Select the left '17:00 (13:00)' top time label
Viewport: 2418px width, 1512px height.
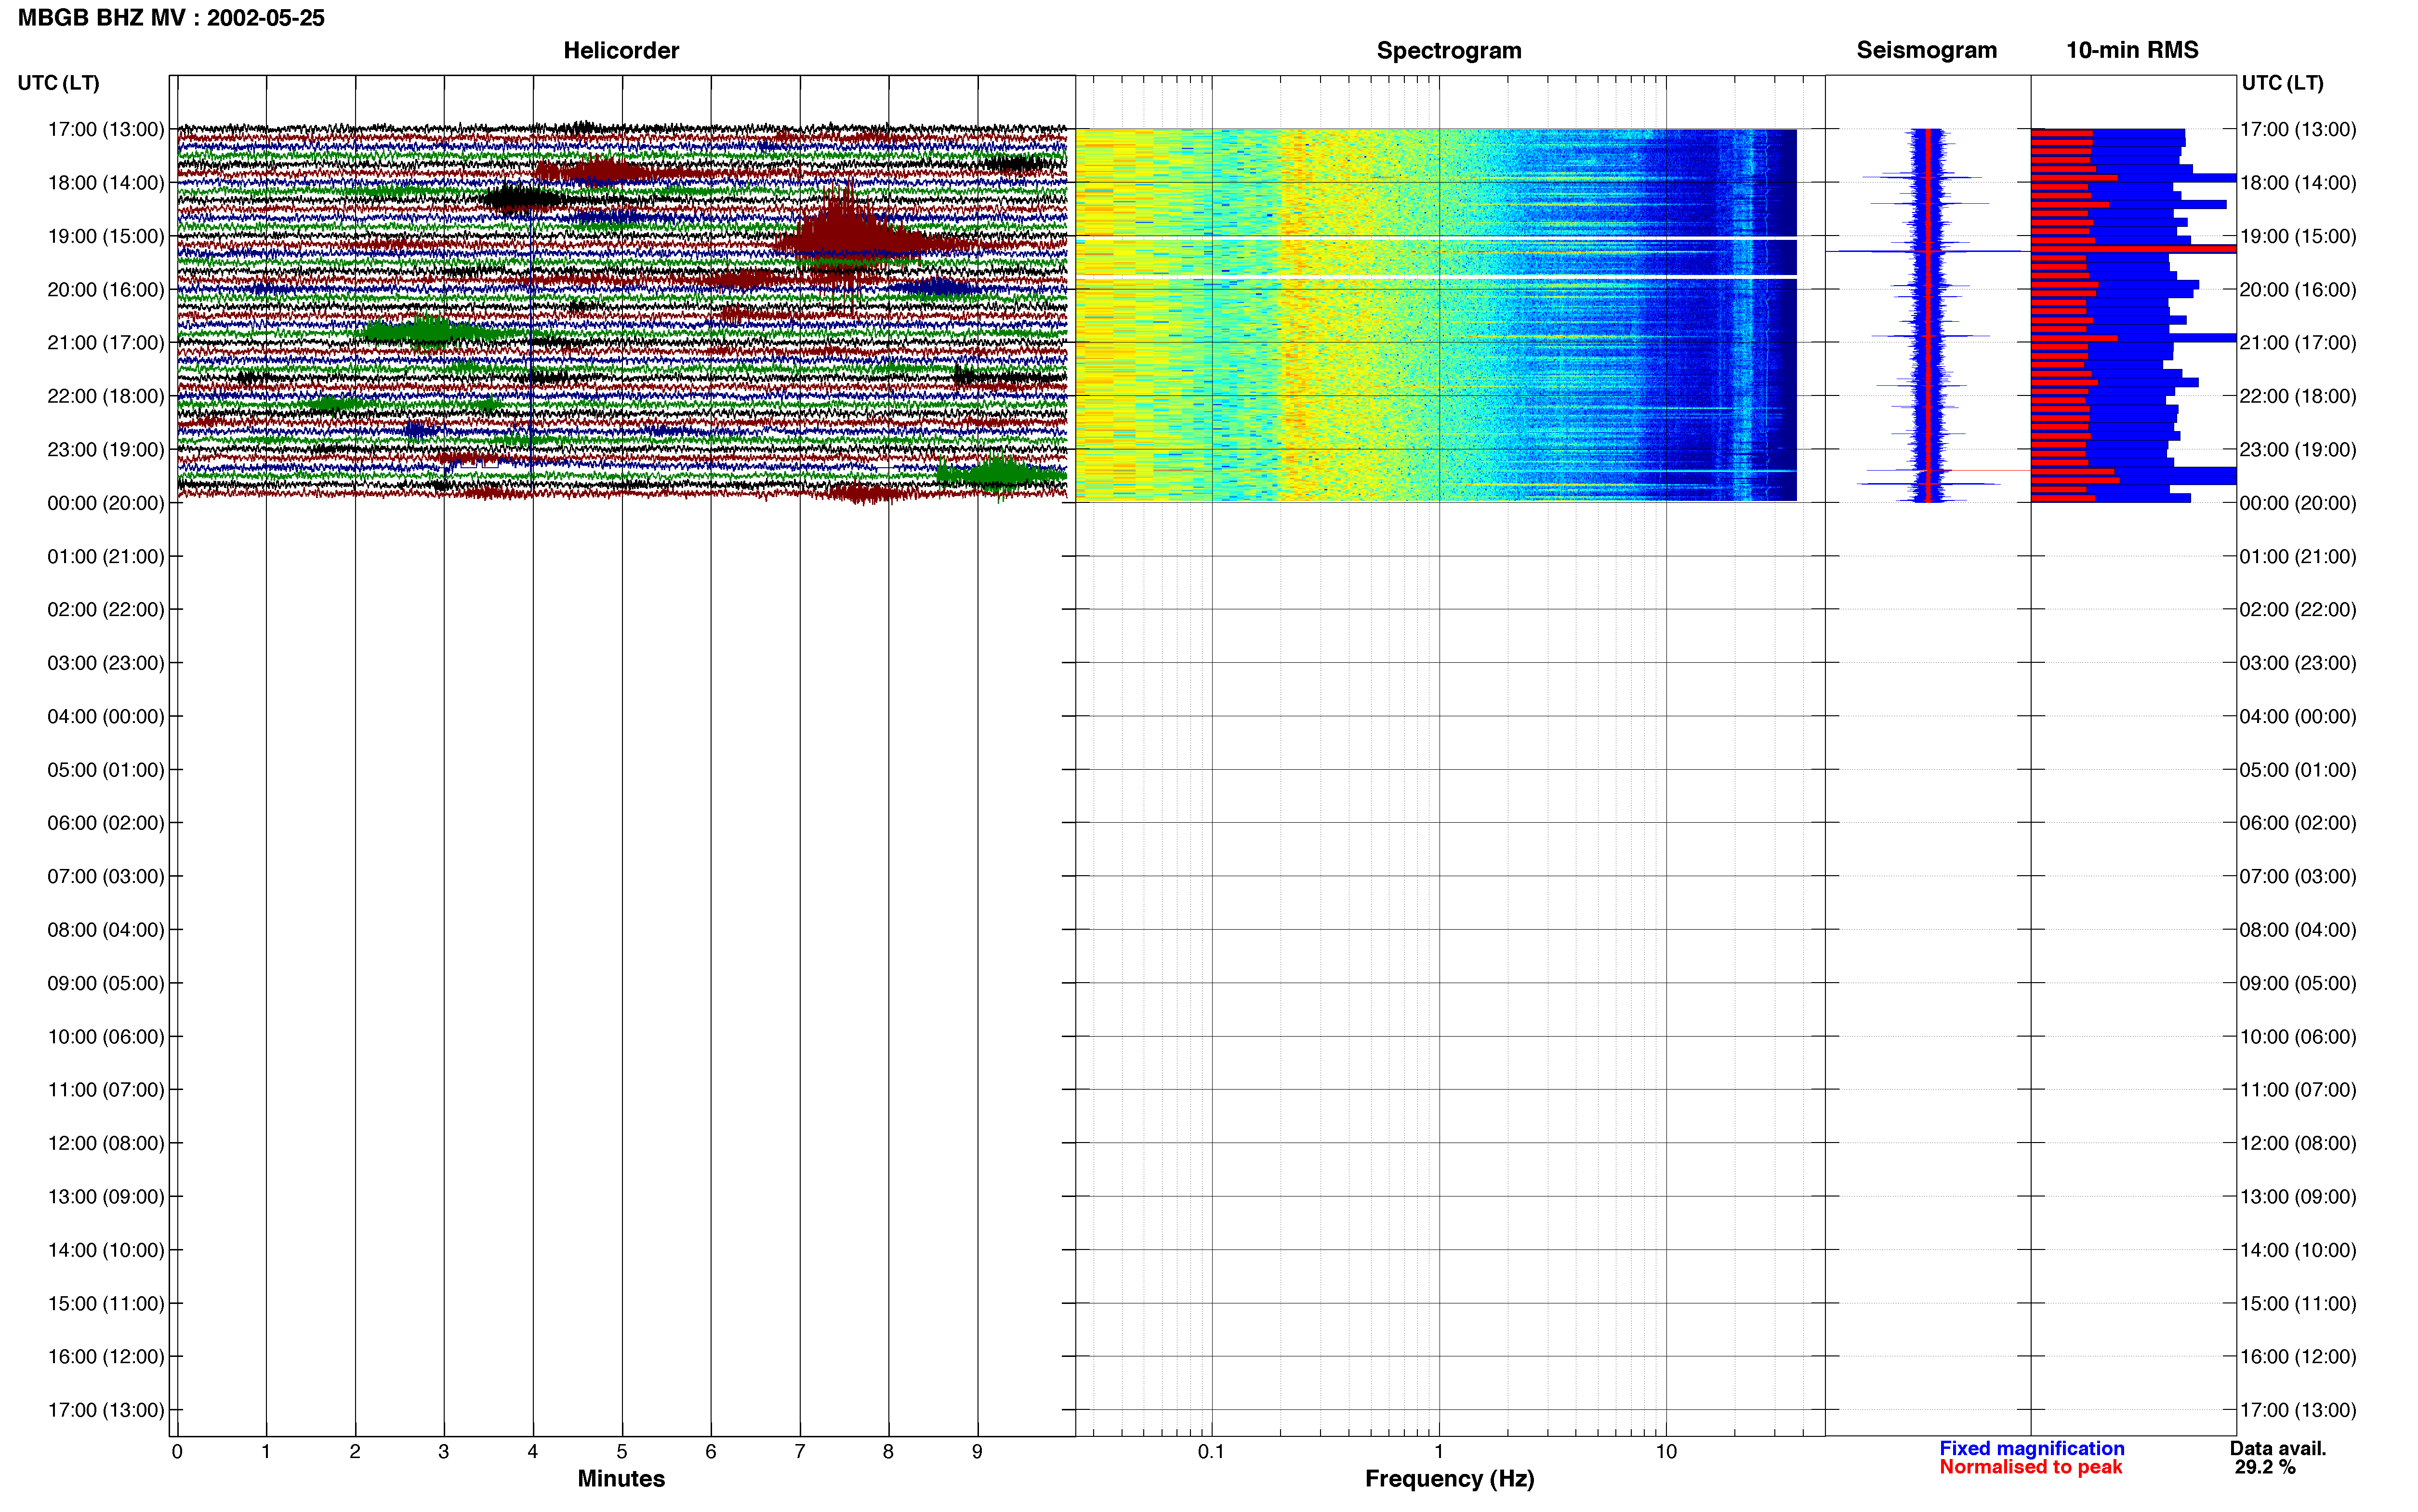pos(106,129)
